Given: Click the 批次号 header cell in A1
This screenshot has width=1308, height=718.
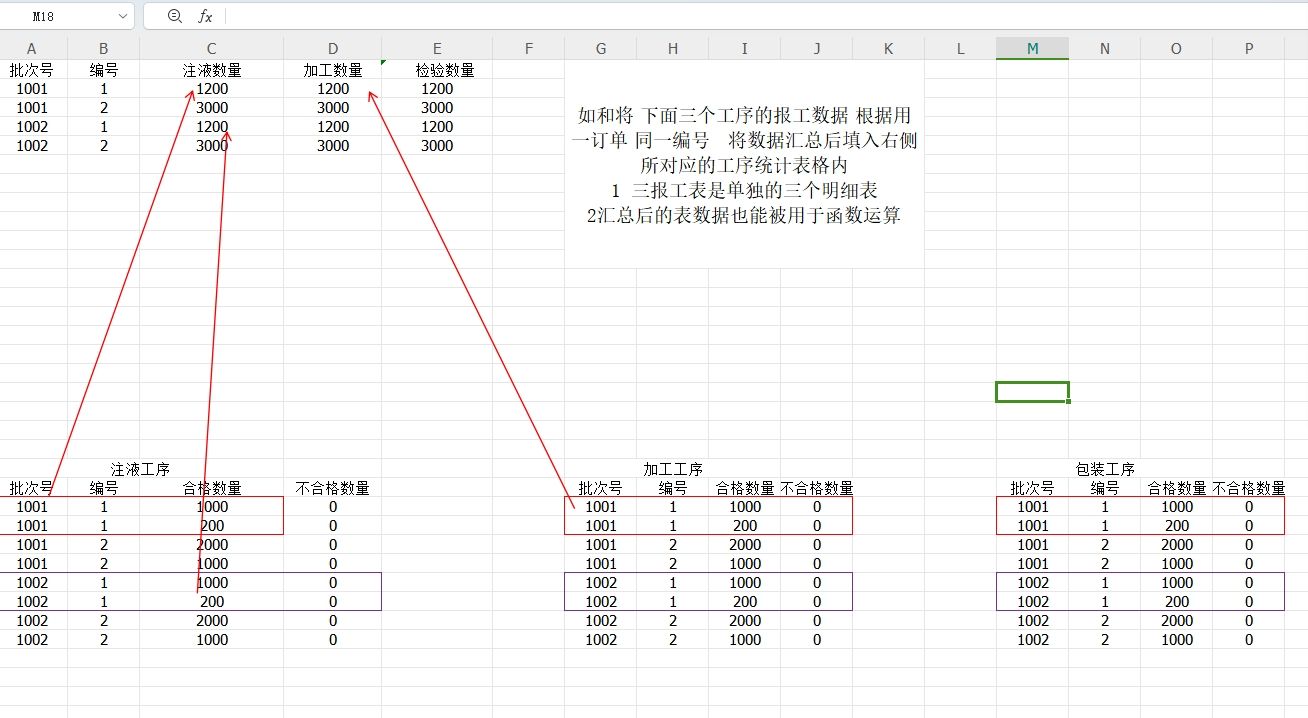Looking at the screenshot, I should 31,69.
